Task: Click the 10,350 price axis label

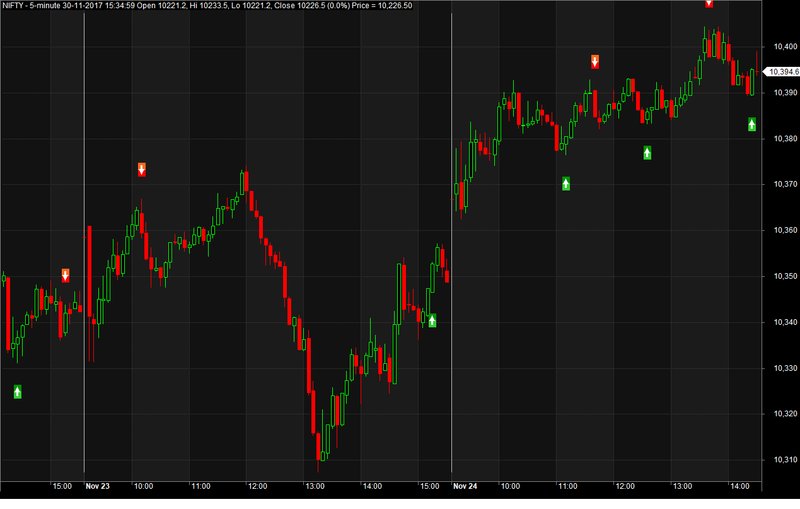Action: (x=785, y=276)
